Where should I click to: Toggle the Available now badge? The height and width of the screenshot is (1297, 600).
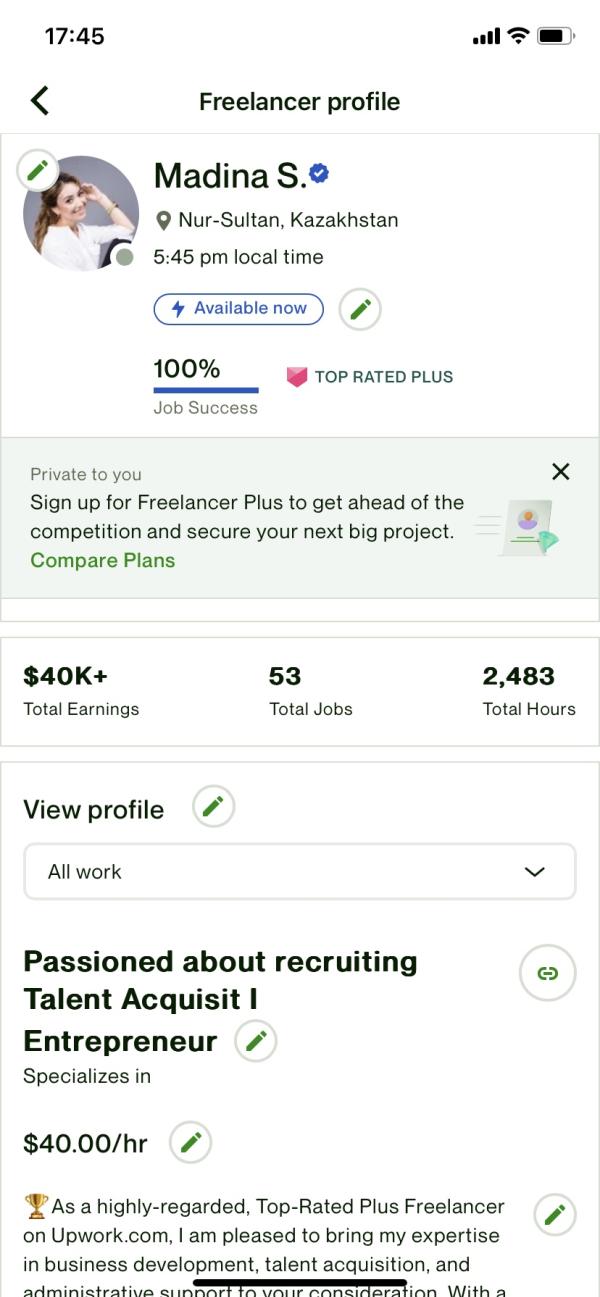point(239,309)
